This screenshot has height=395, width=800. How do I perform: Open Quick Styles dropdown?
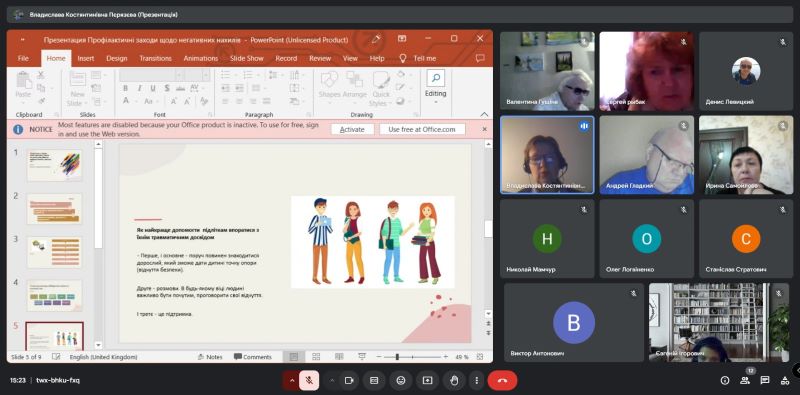pyautogui.click(x=381, y=89)
